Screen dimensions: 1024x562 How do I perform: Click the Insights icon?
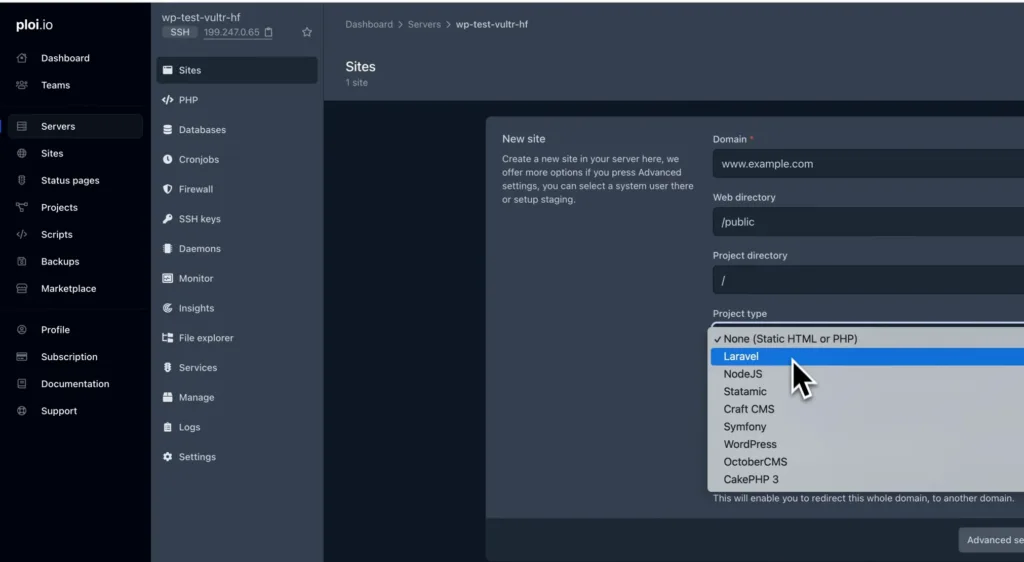coord(167,308)
